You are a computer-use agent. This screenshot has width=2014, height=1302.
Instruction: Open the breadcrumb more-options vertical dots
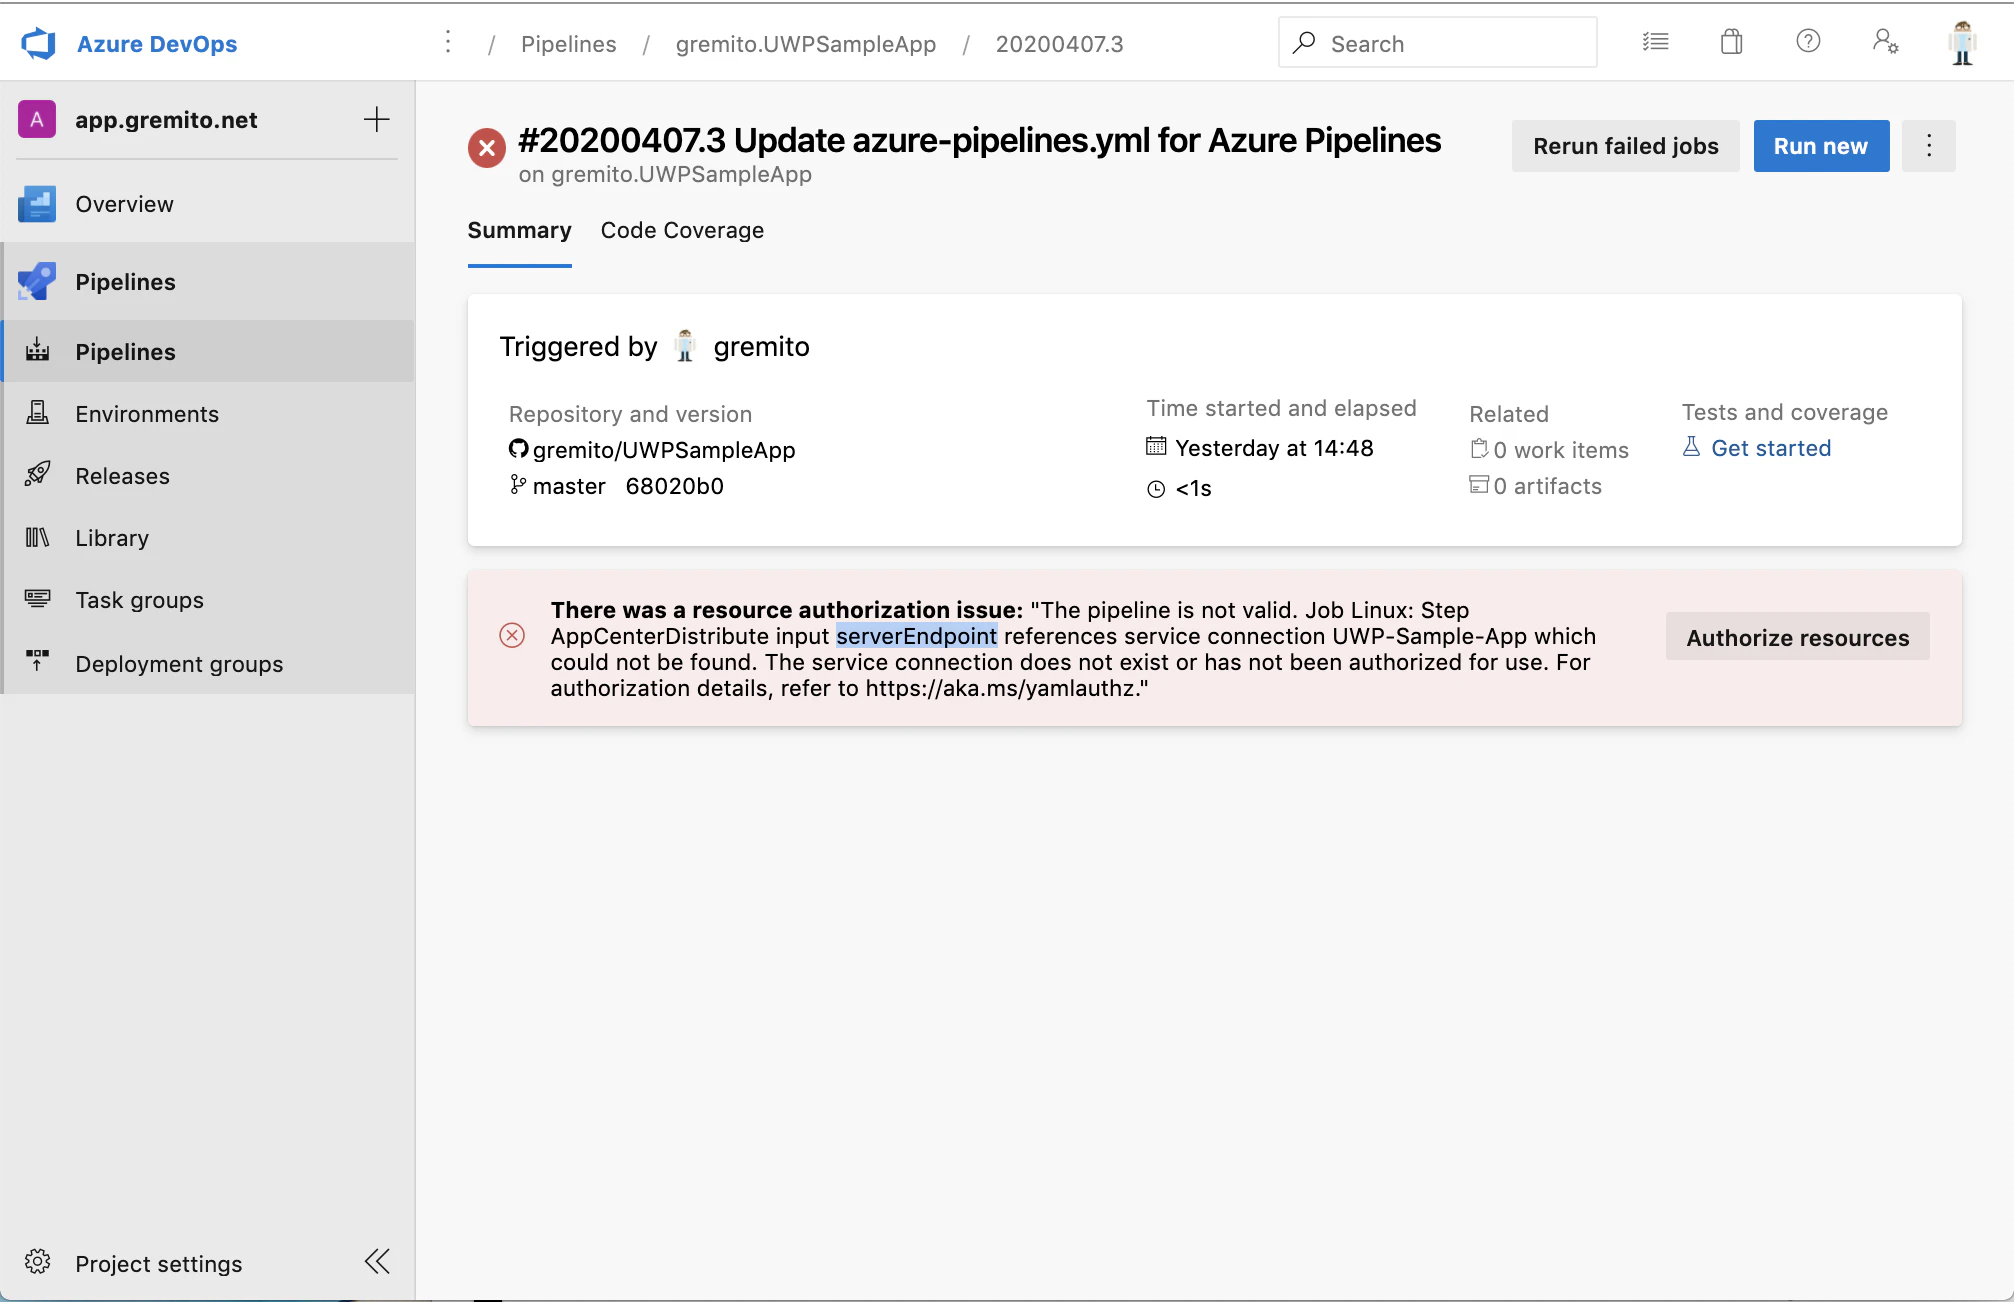pos(448,42)
